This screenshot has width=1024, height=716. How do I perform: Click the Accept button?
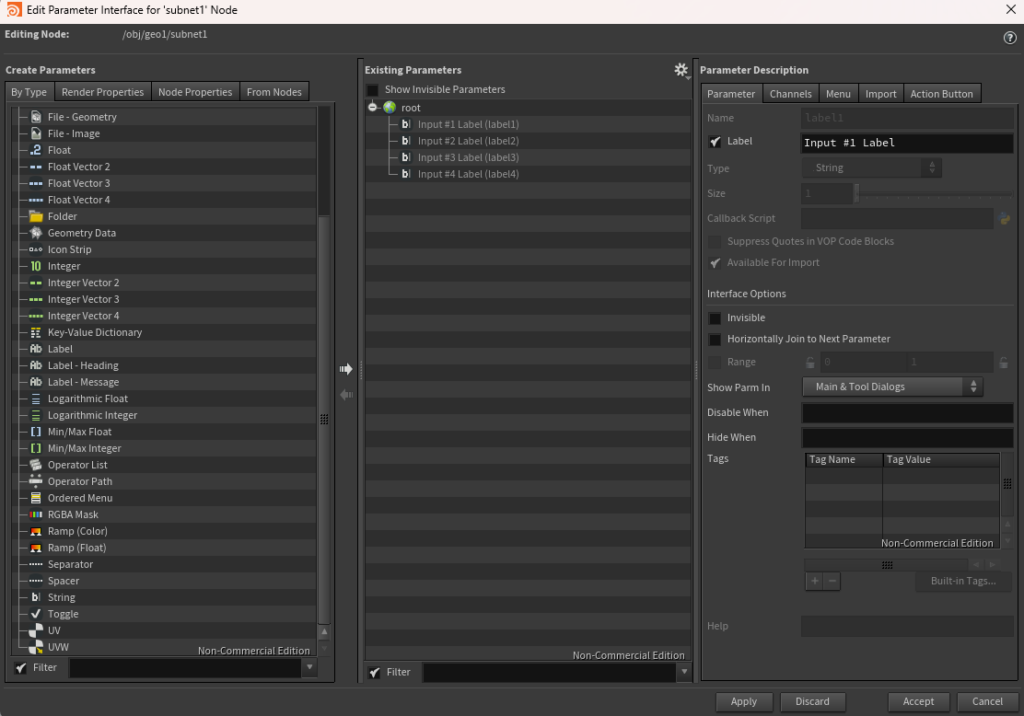coord(918,701)
